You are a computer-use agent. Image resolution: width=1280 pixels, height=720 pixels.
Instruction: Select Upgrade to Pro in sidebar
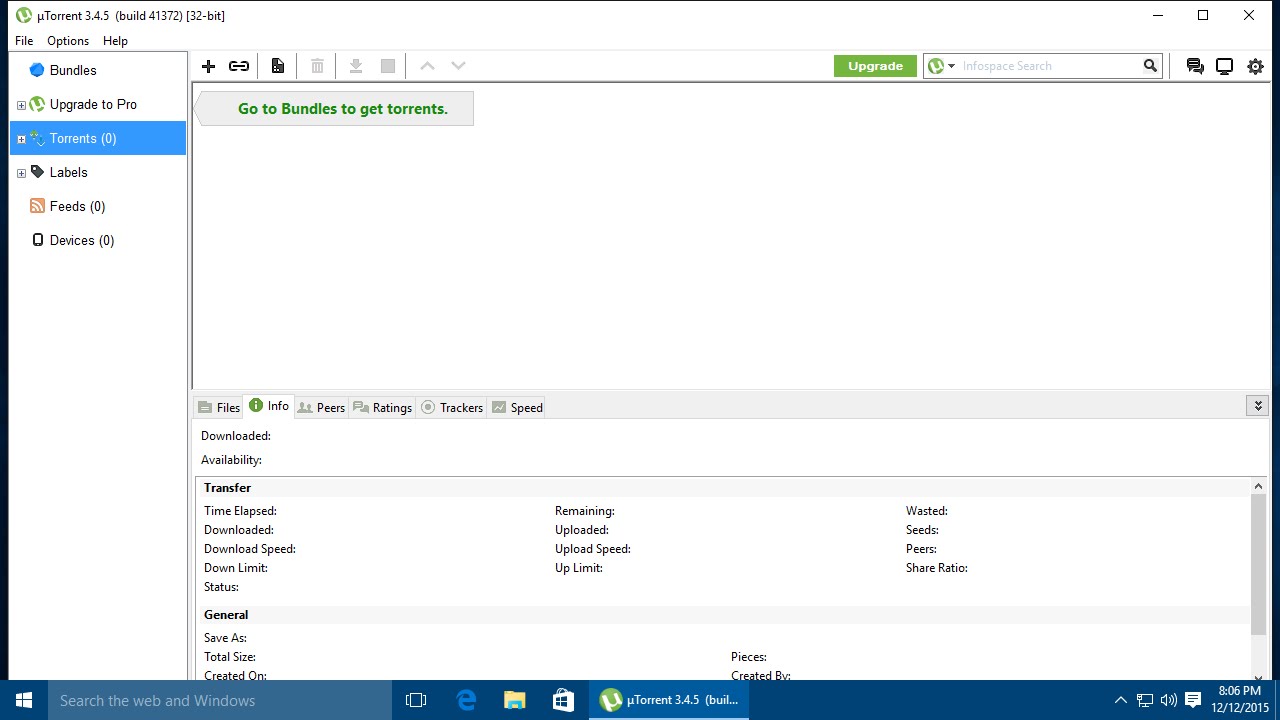(x=93, y=104)
